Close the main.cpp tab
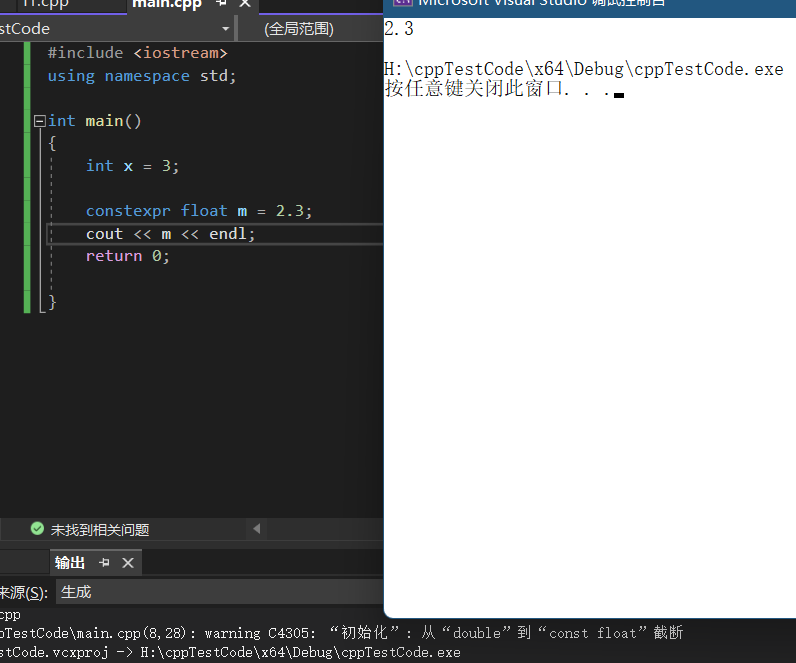 [x=243, y=4]
